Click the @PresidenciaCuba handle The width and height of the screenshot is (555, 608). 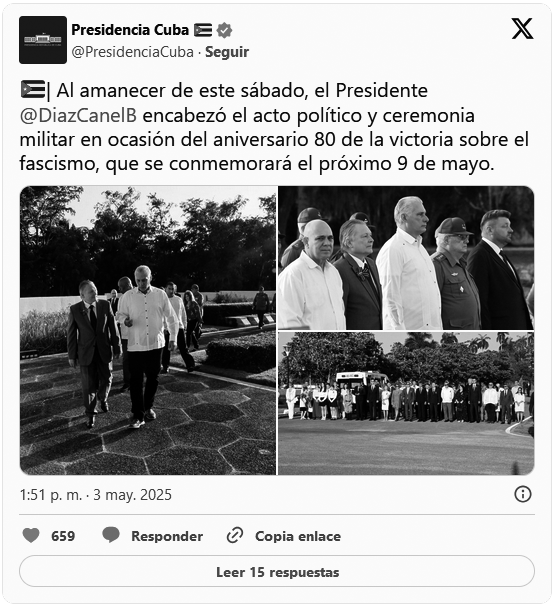coord(133,52)
